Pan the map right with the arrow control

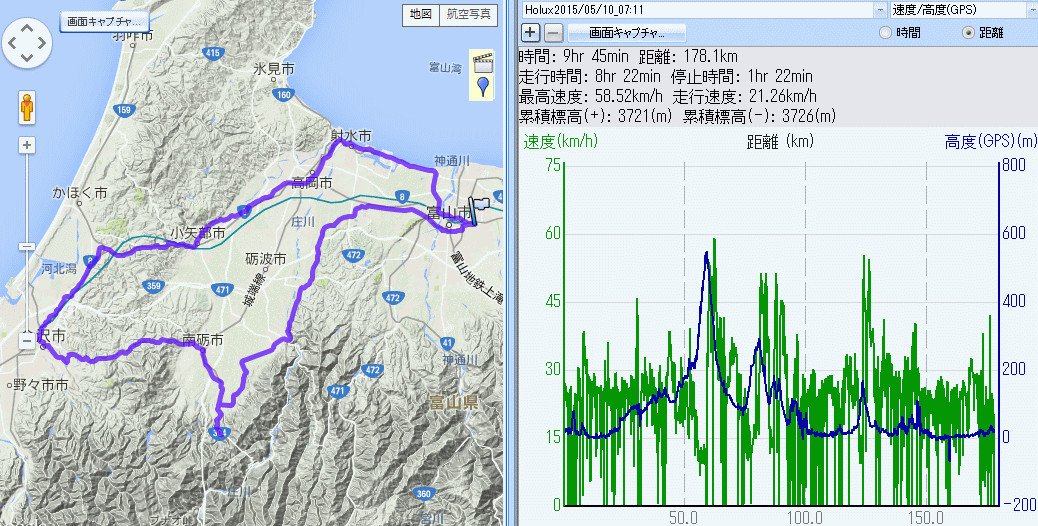coord(44,43)
